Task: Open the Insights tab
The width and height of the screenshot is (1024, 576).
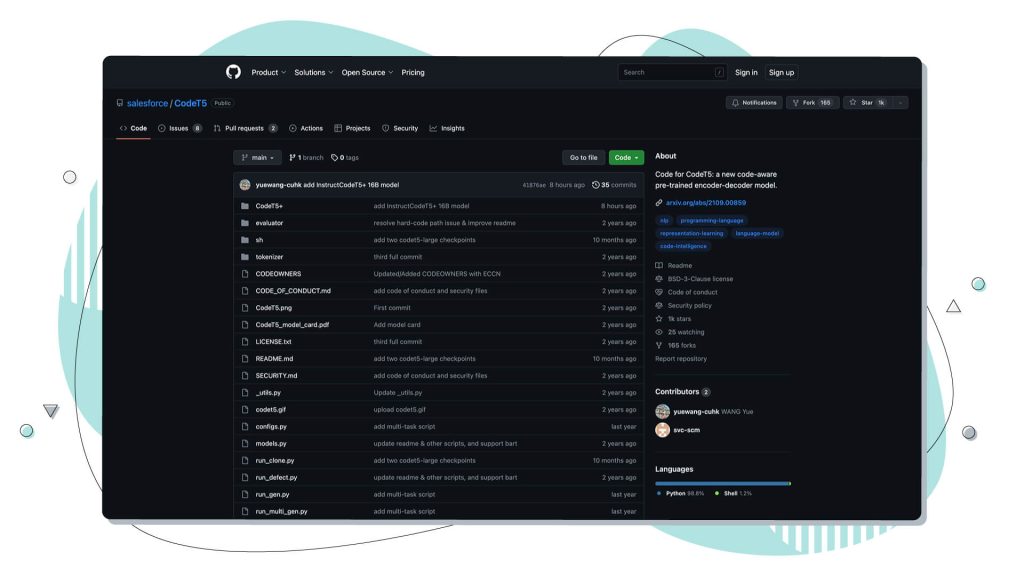Action: click(x=447, y=129)
